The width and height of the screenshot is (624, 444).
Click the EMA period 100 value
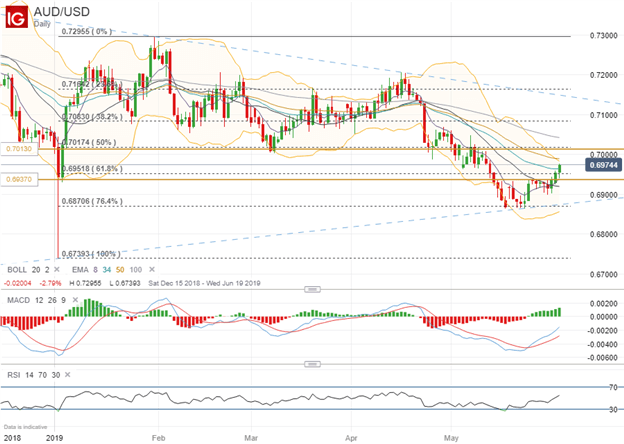coord(136,270)
